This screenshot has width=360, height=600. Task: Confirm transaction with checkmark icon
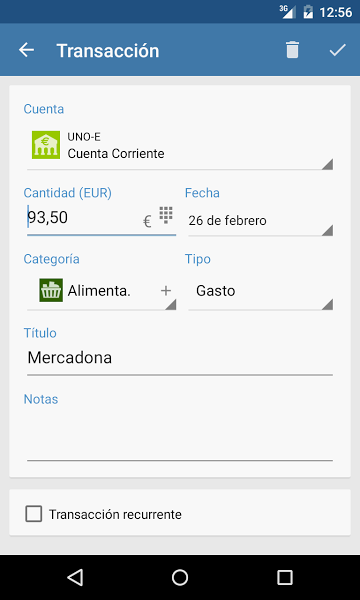(337, 50)
